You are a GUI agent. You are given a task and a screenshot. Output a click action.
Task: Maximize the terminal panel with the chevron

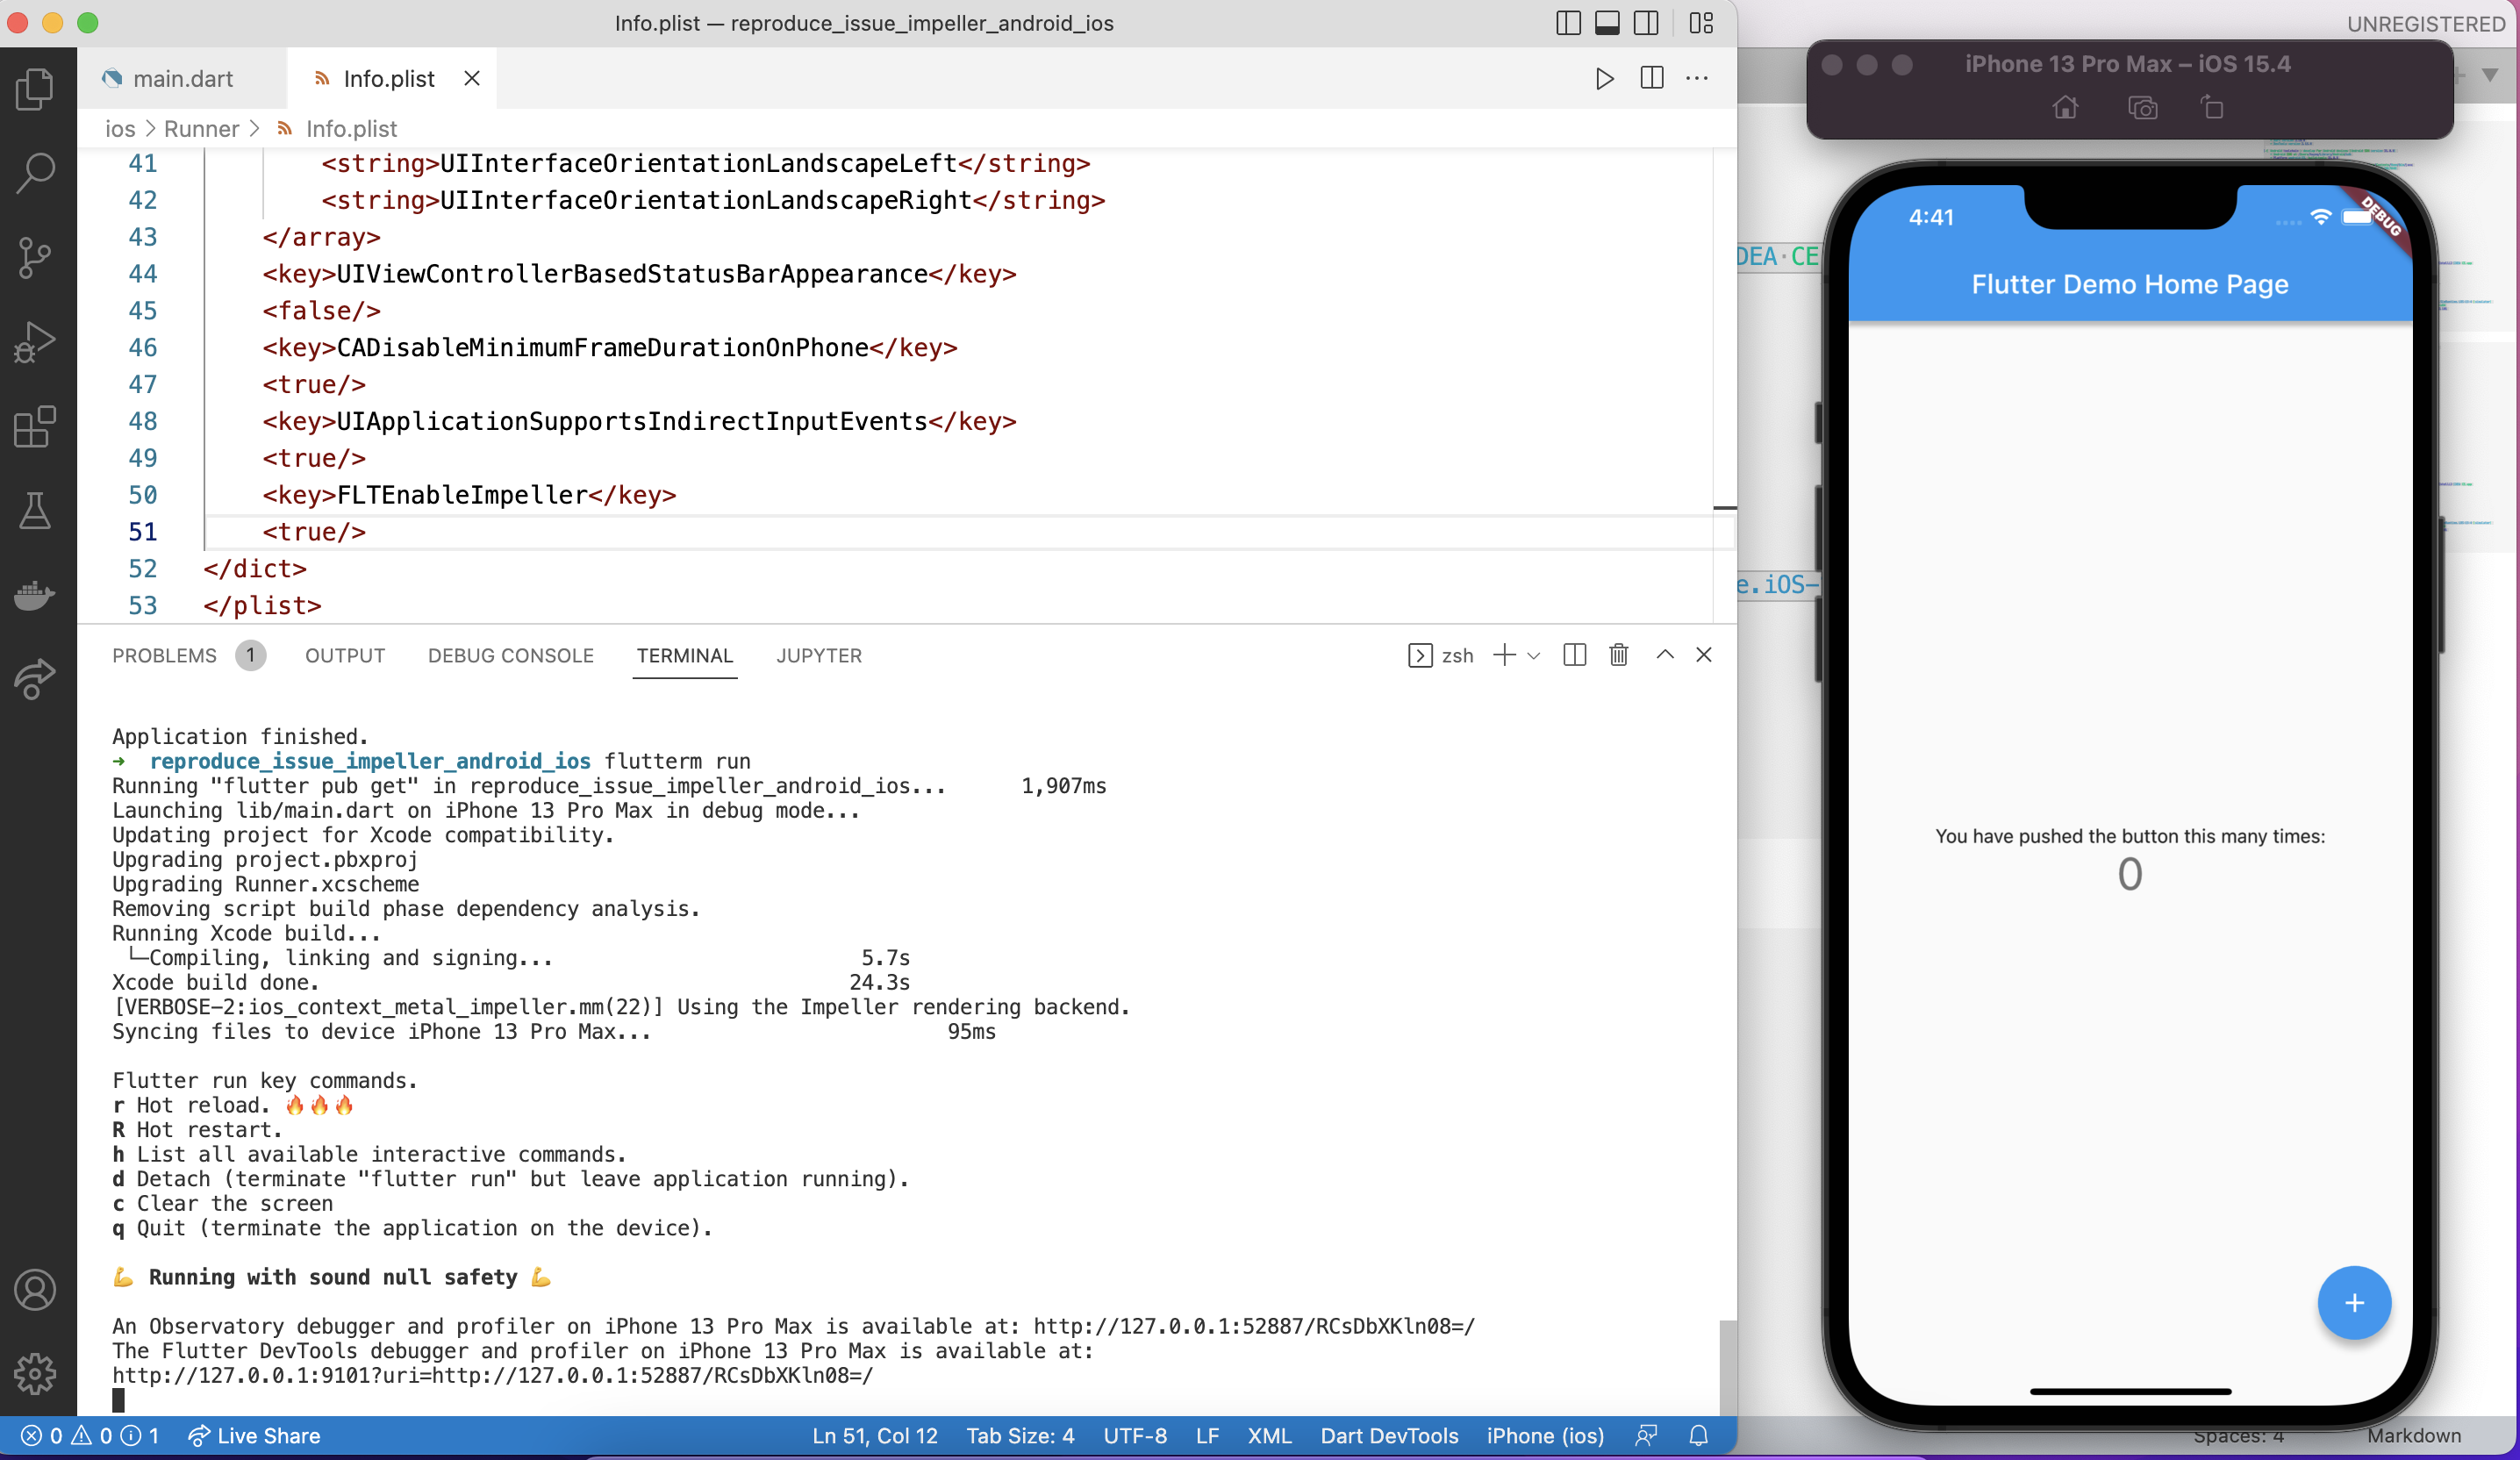click(x=1665, y=655)
